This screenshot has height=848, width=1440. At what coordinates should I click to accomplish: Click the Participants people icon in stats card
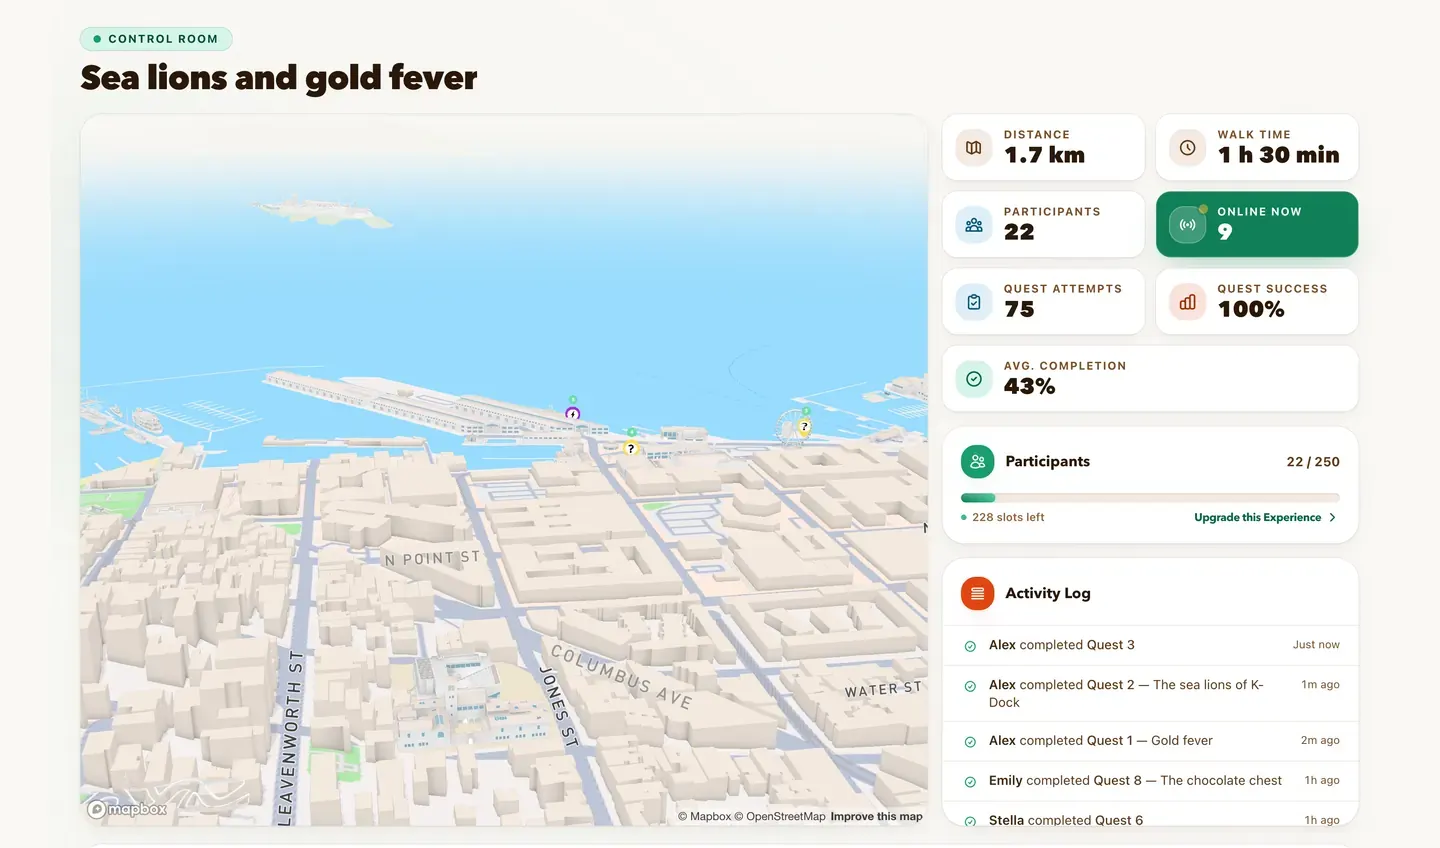coord(973,225)
